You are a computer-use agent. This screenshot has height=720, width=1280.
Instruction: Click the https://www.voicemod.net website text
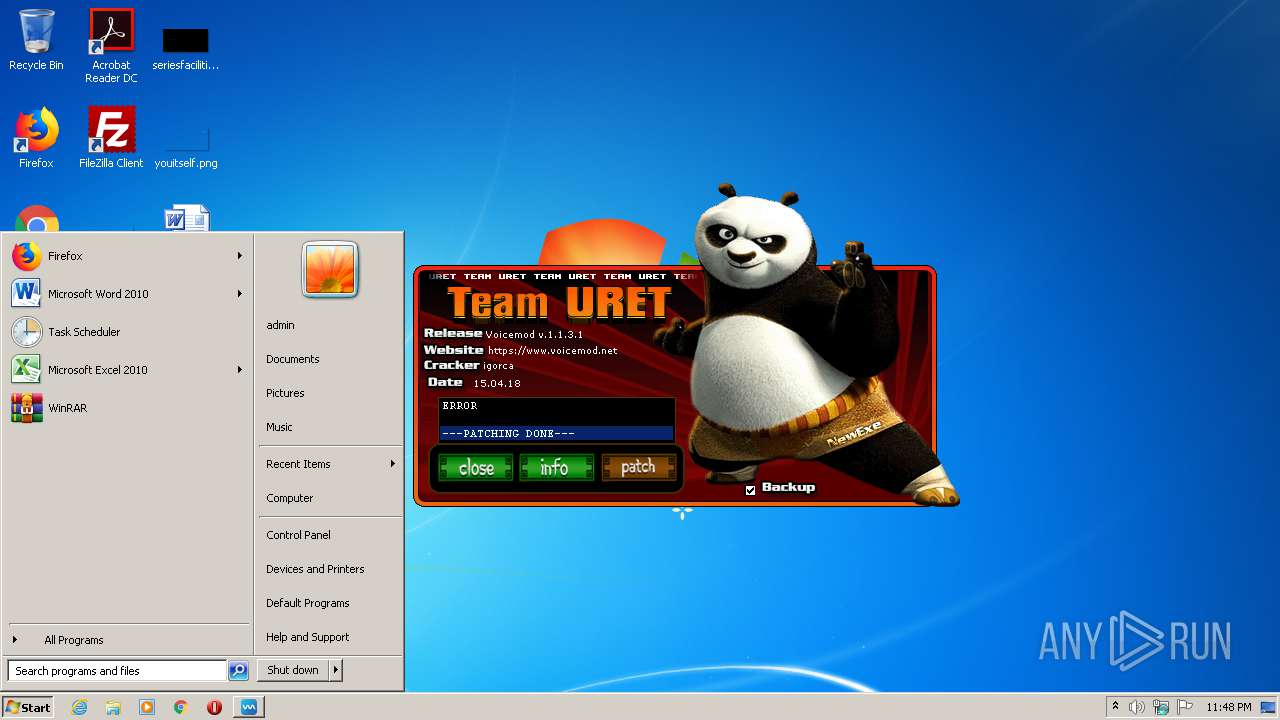552,351
